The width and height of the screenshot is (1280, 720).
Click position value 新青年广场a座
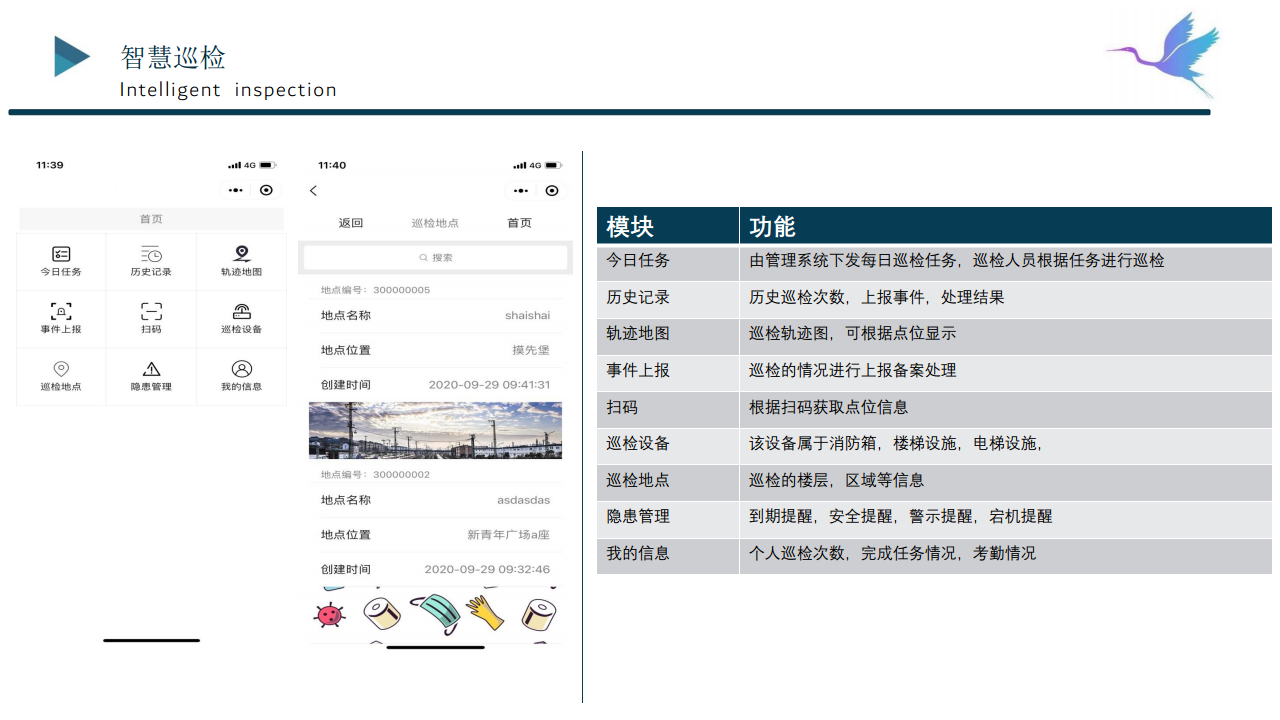point(509,535)
